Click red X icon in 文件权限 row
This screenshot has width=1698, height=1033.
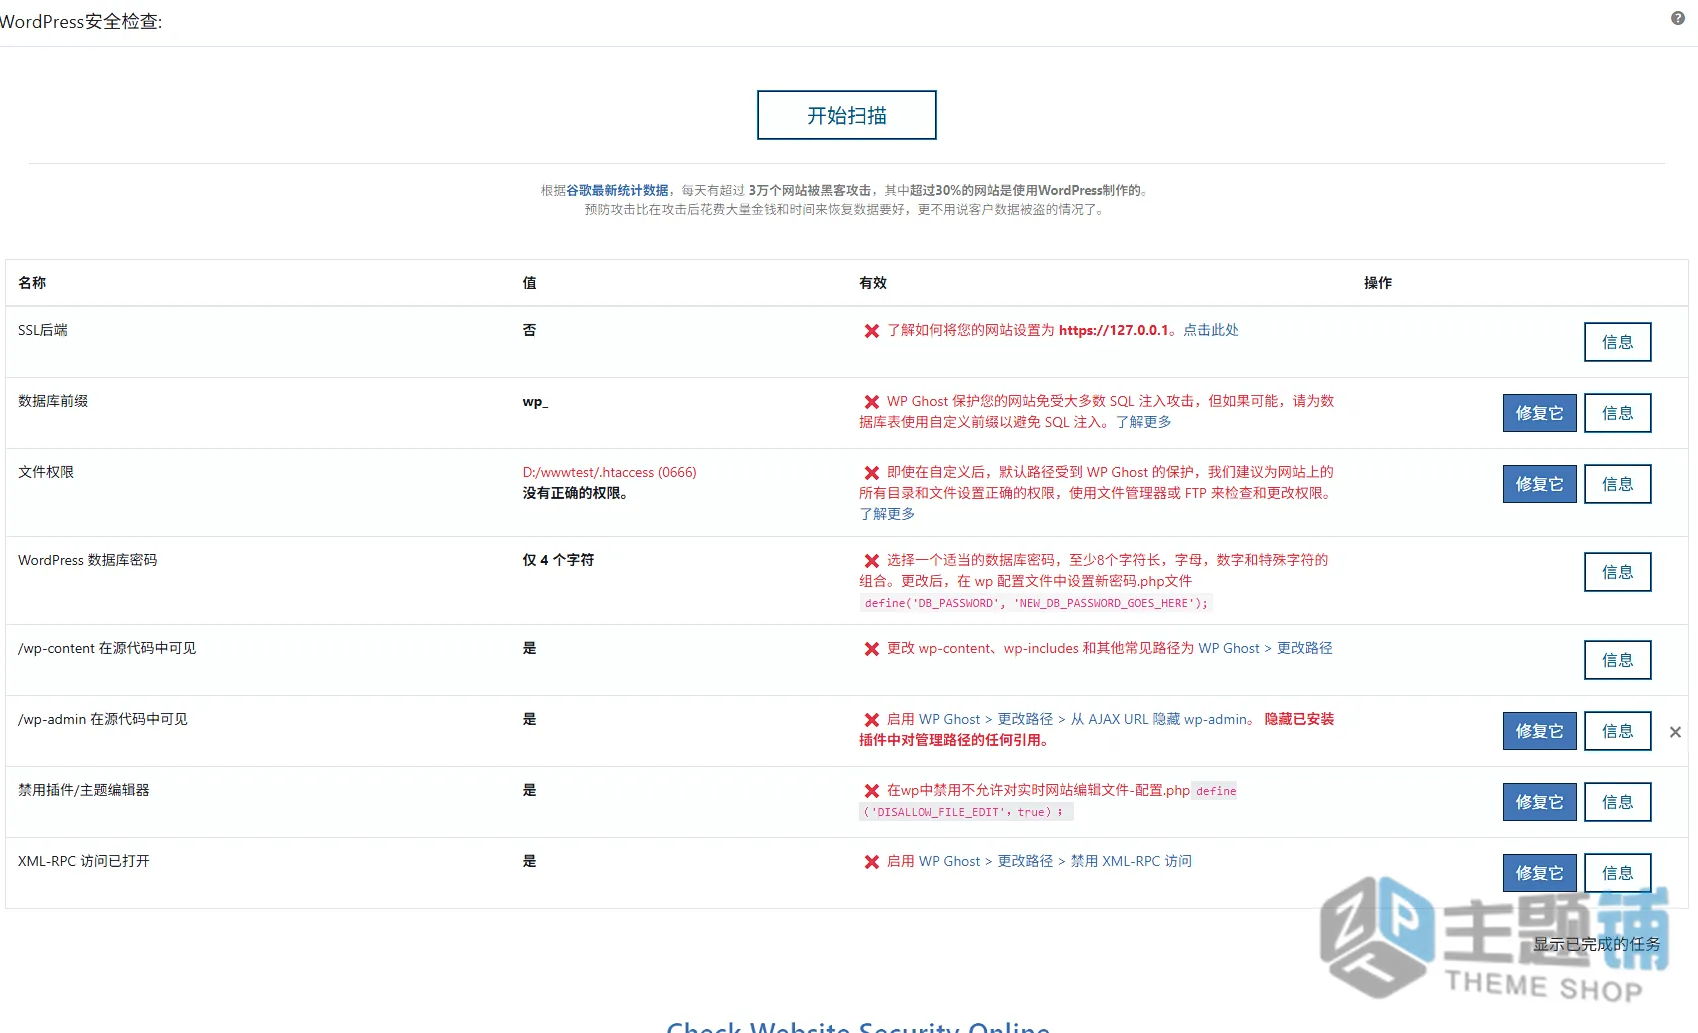(x=872, y=473)
